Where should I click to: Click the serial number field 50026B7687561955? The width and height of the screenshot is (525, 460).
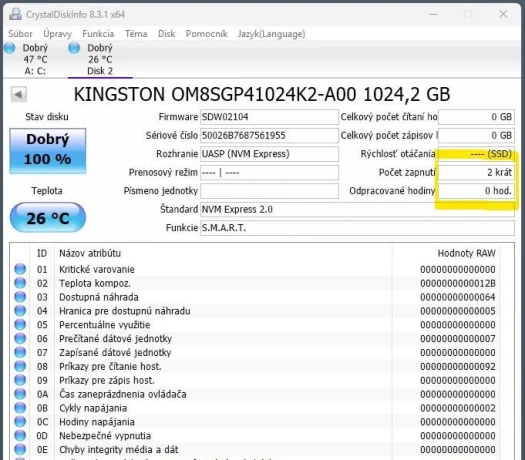point(269,136)
